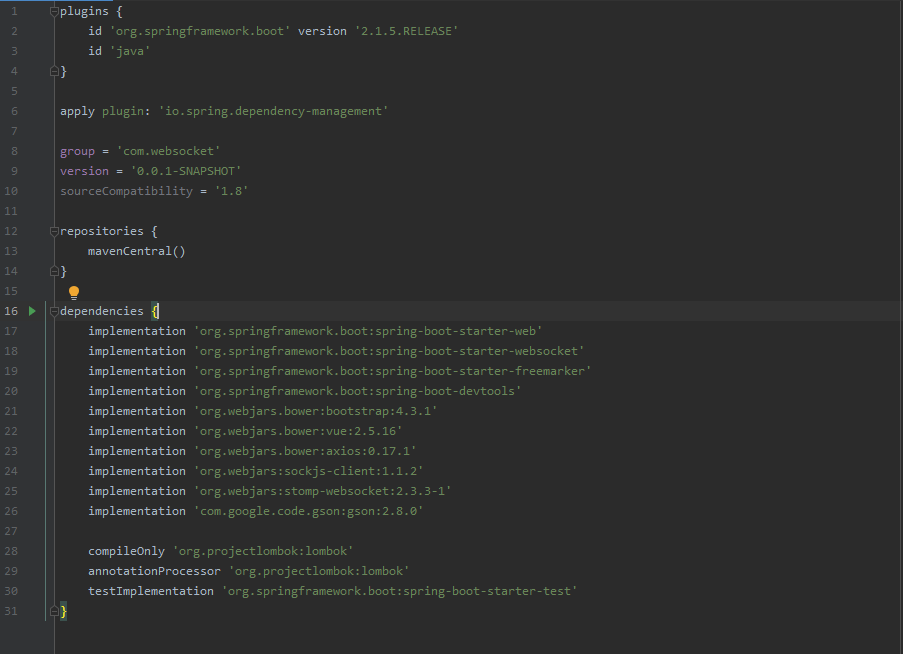
Task: Click the 'io.spring.dependency-management' plugin string
Action: pos(272,111)
